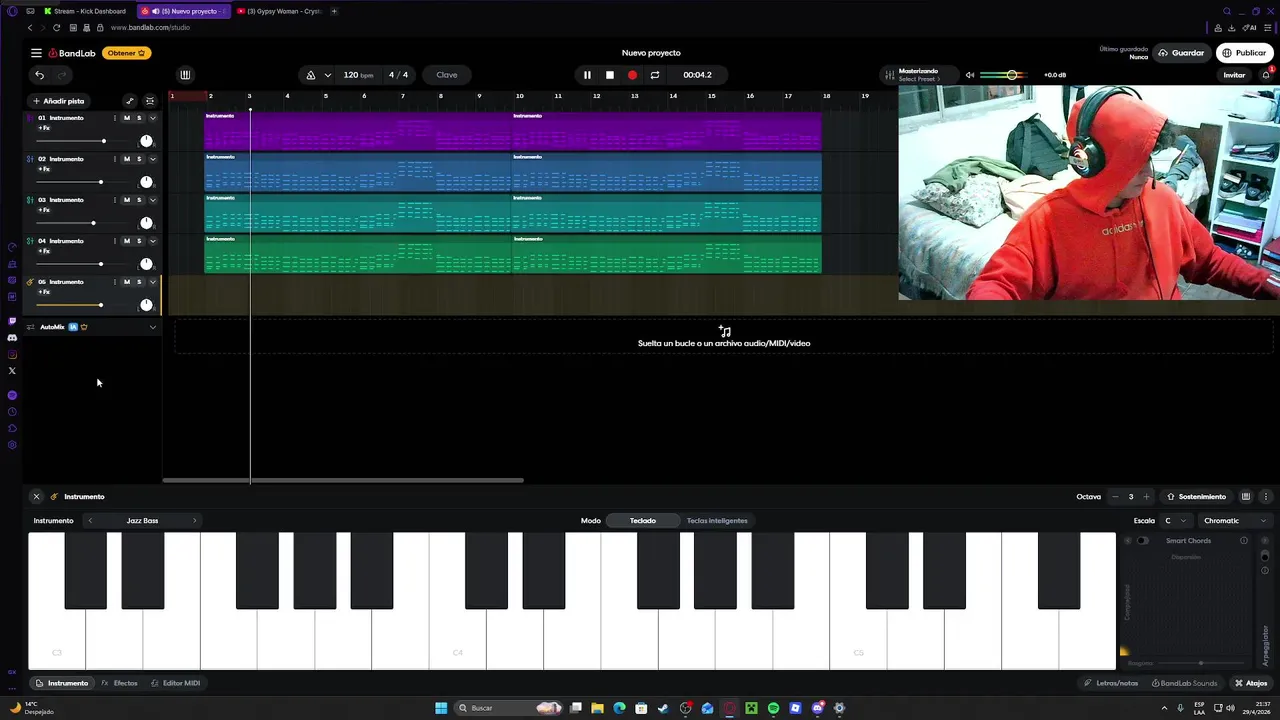1280x720 pixels.
Task: Solo track 01 Instrumento
Action: tap(139, 118)
